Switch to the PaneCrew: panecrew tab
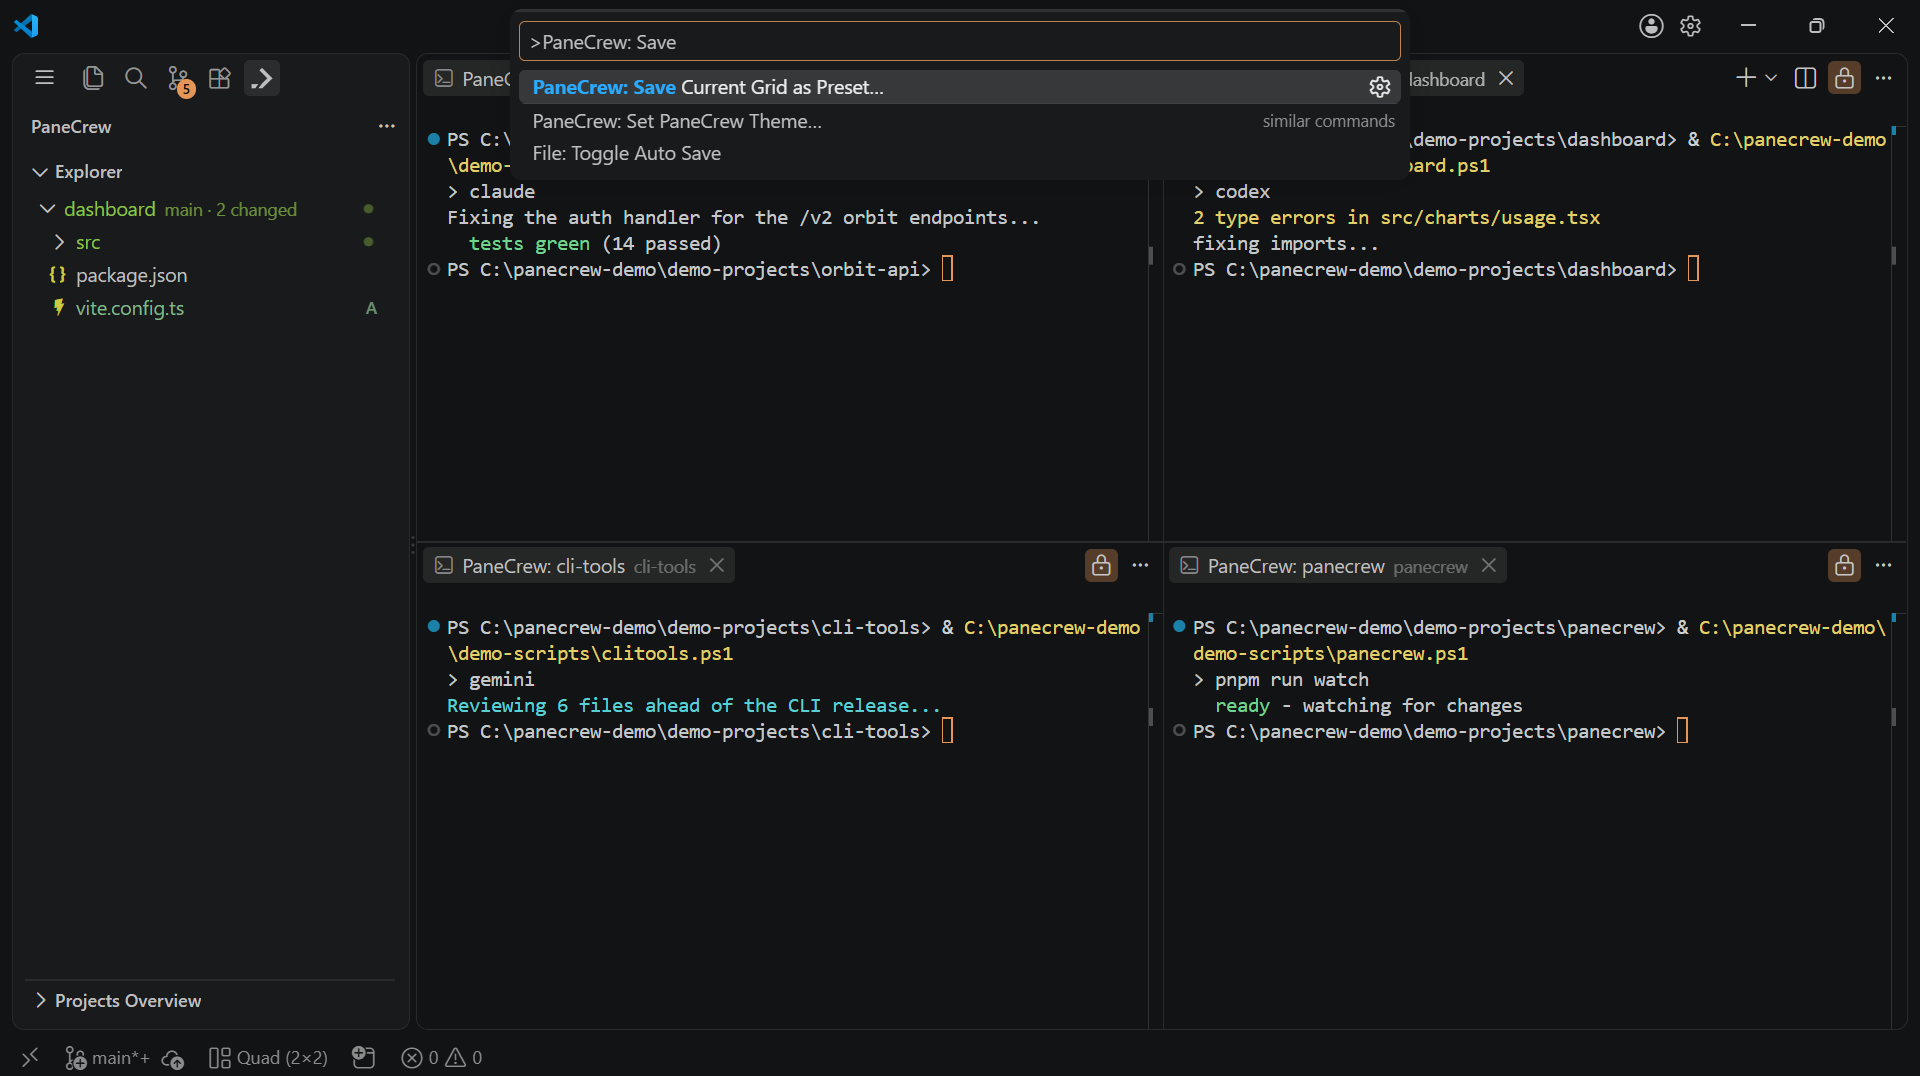The image size is (1920, 1076). tap(1338, 566)
